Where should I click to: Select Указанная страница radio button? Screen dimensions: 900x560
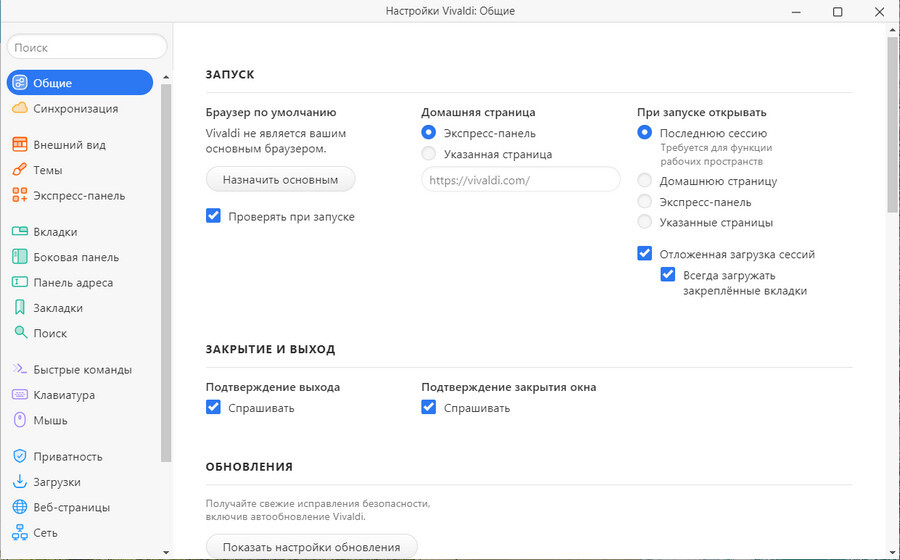click(428, 154)
